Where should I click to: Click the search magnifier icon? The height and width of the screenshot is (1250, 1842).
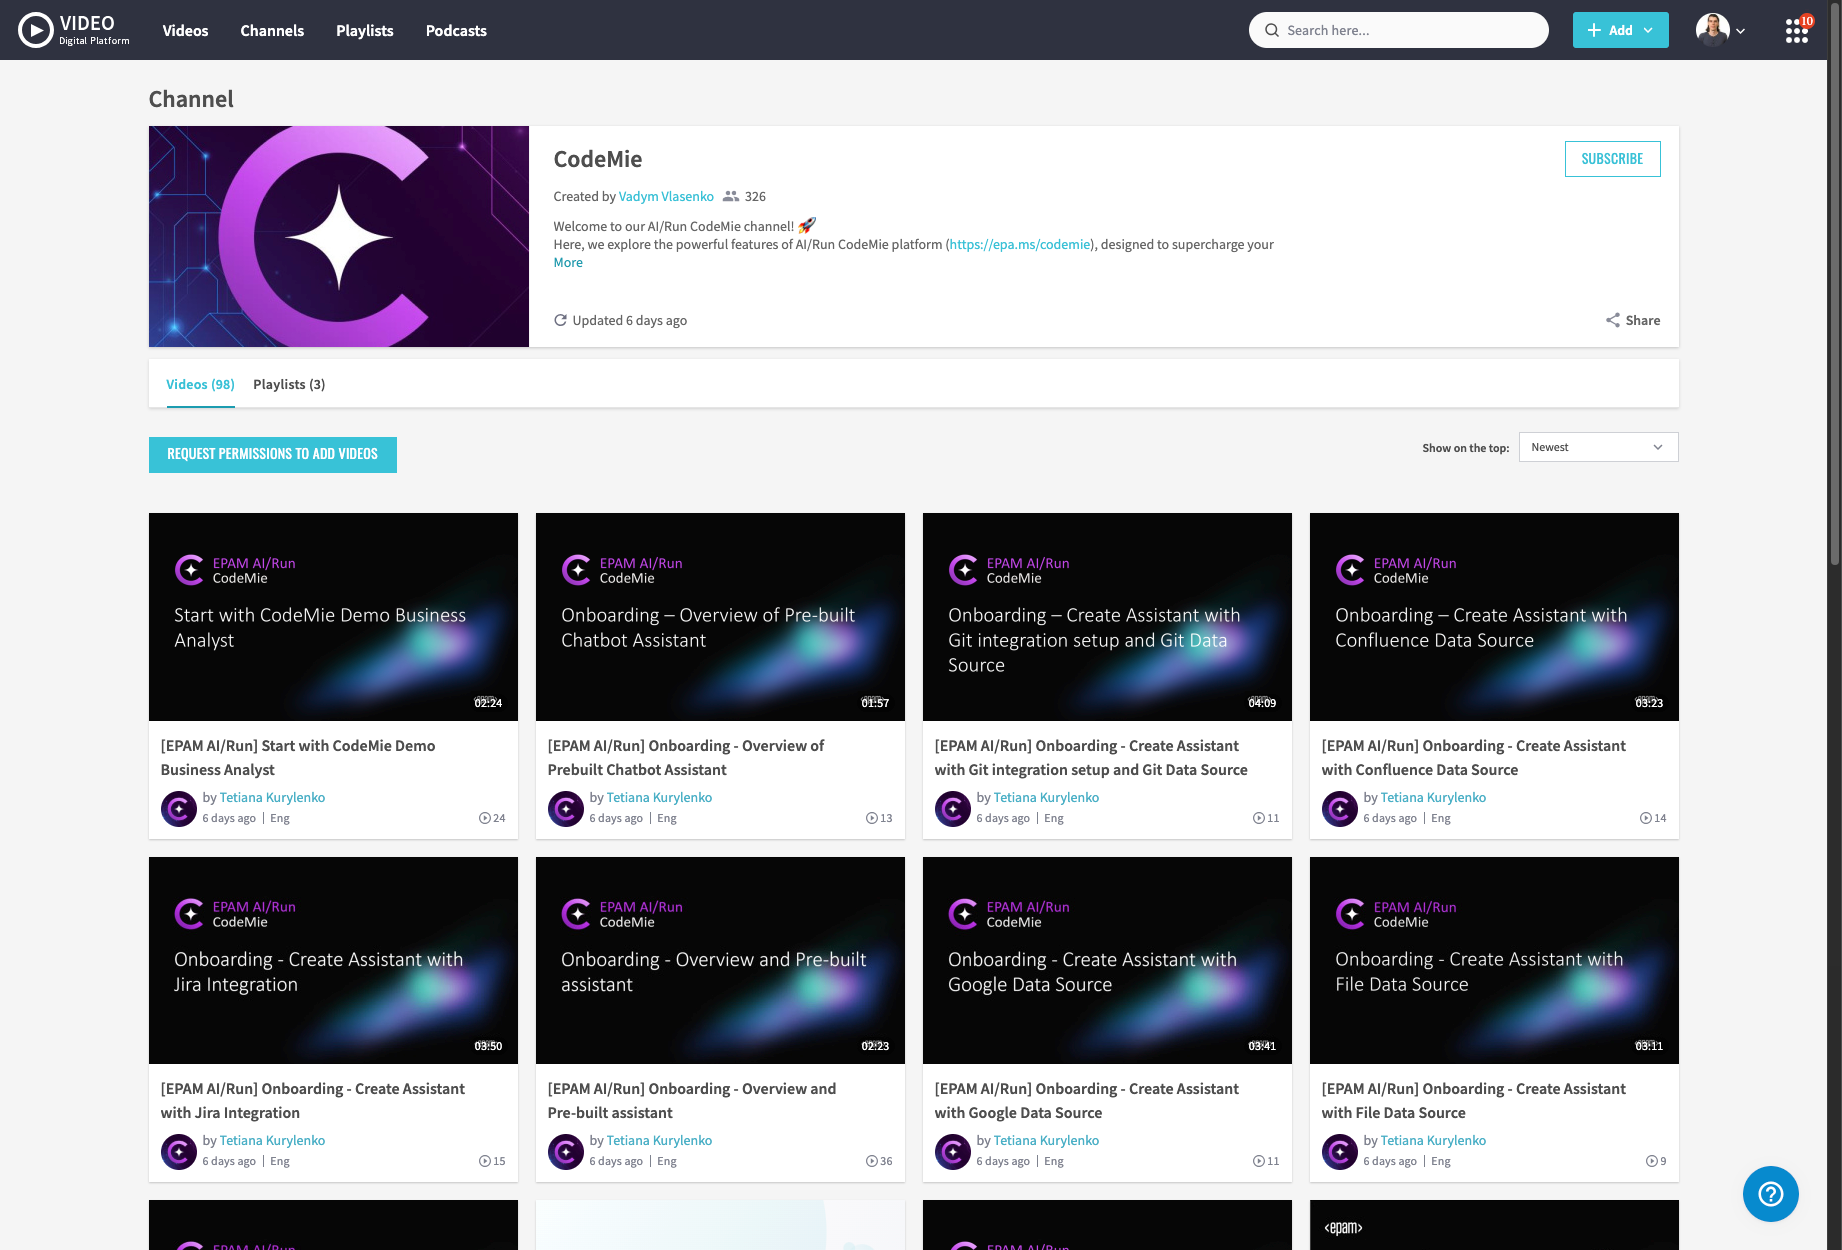coord(1271,30)
